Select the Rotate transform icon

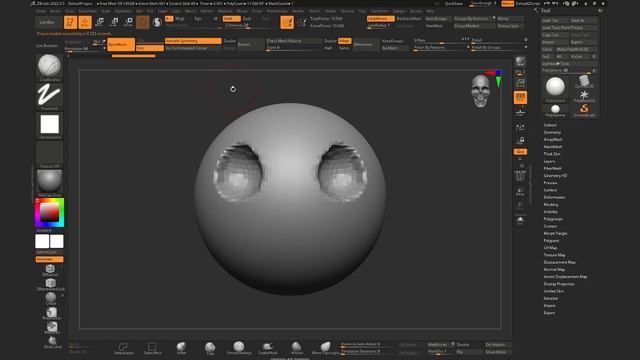click(x=129, y=22)
